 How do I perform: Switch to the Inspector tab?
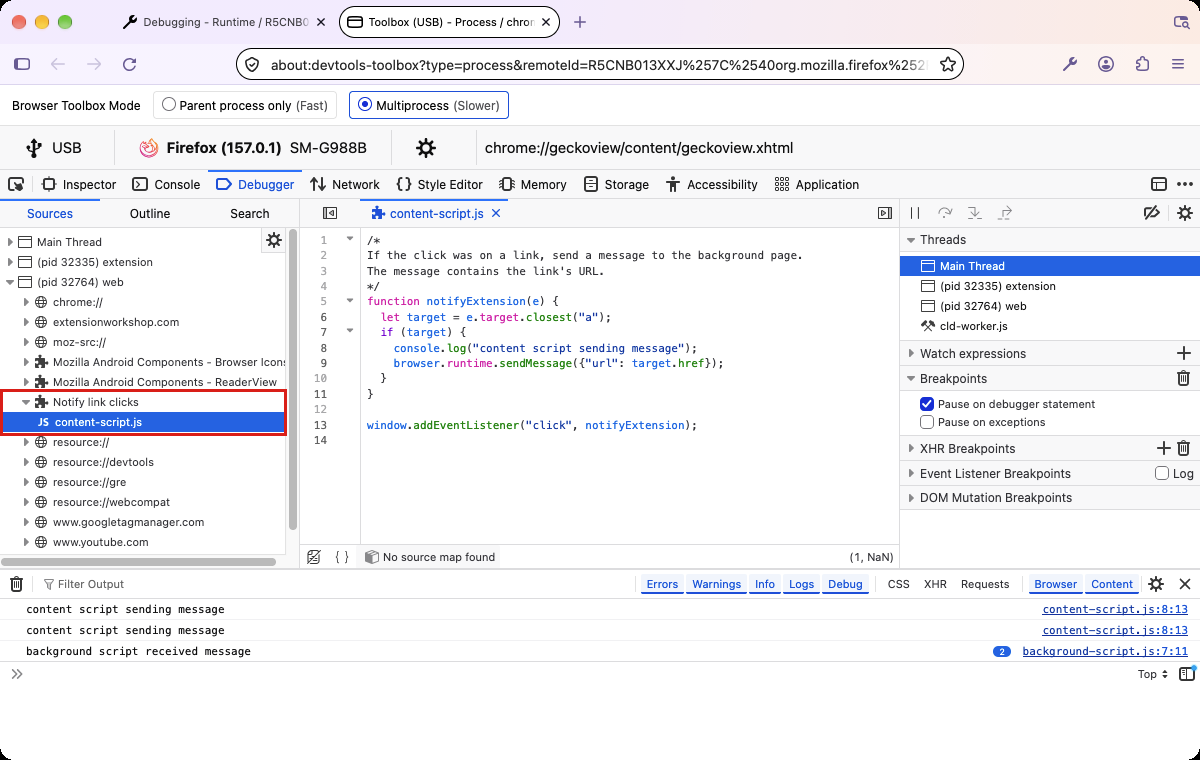tap(79, 184)
